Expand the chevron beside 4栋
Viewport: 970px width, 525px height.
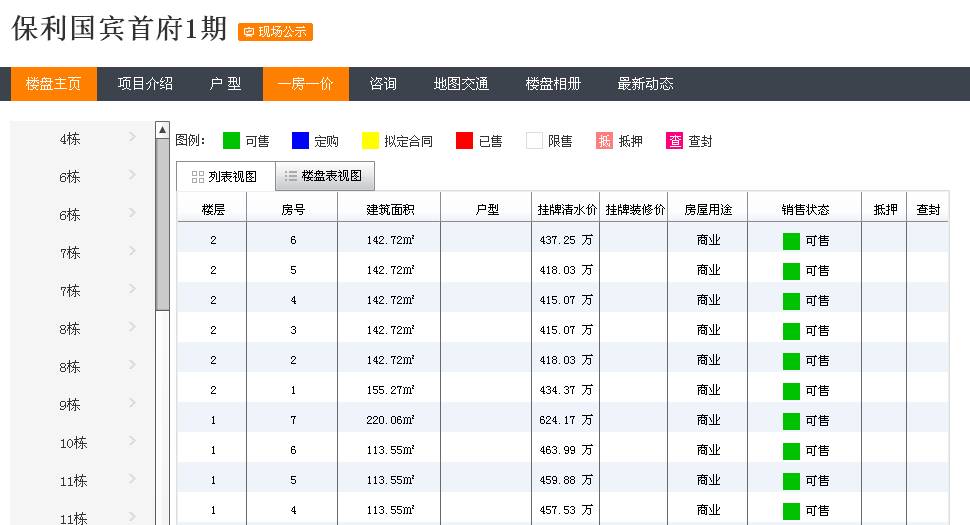[132, 137]
